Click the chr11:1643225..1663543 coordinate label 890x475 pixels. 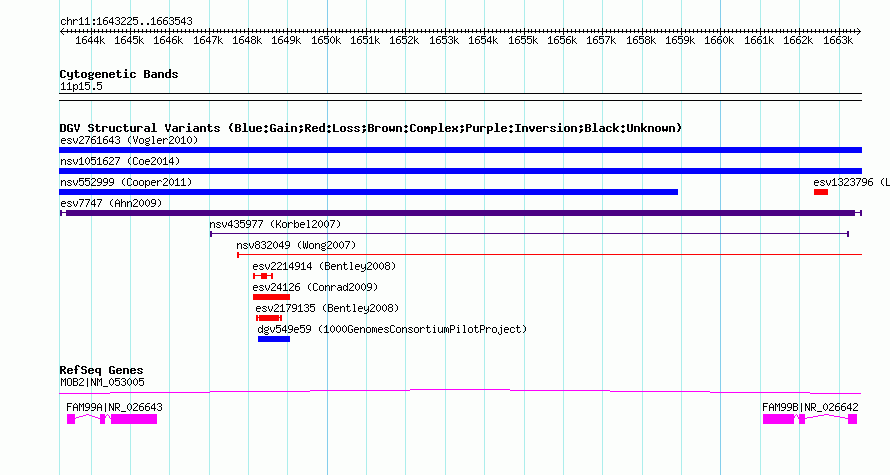coord(126,22)
